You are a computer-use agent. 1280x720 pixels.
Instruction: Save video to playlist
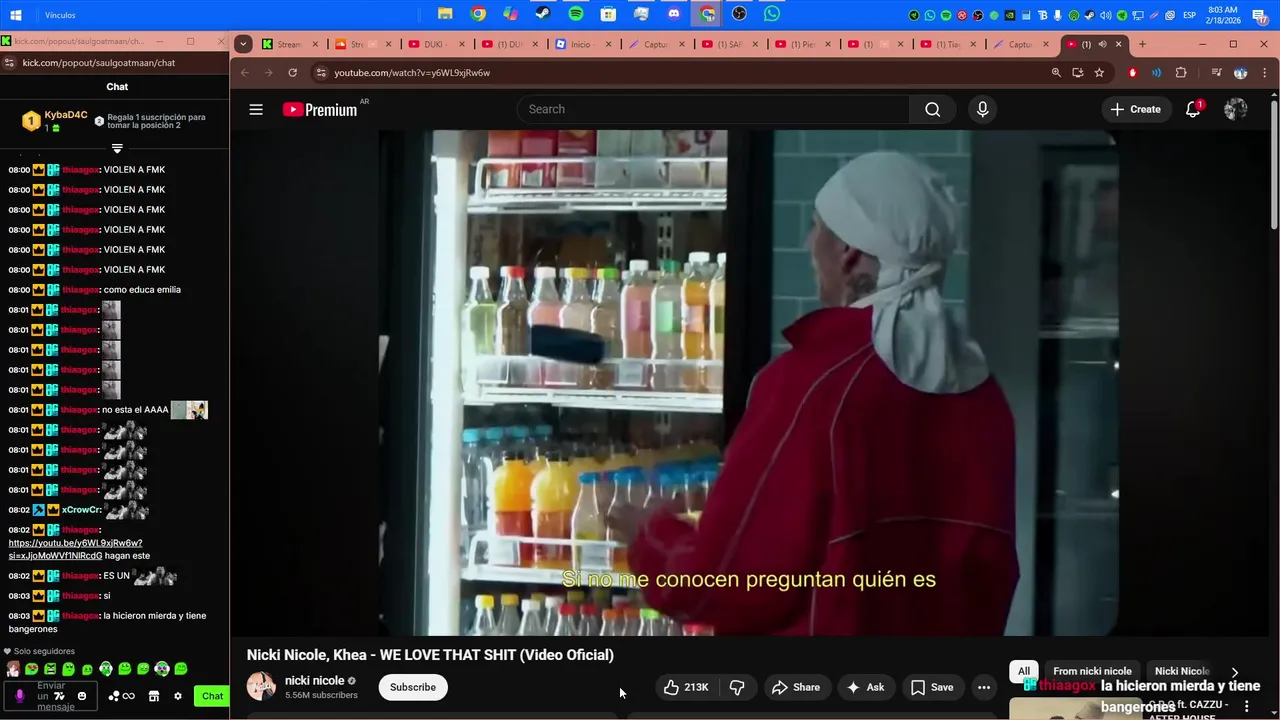pos(932,687)
